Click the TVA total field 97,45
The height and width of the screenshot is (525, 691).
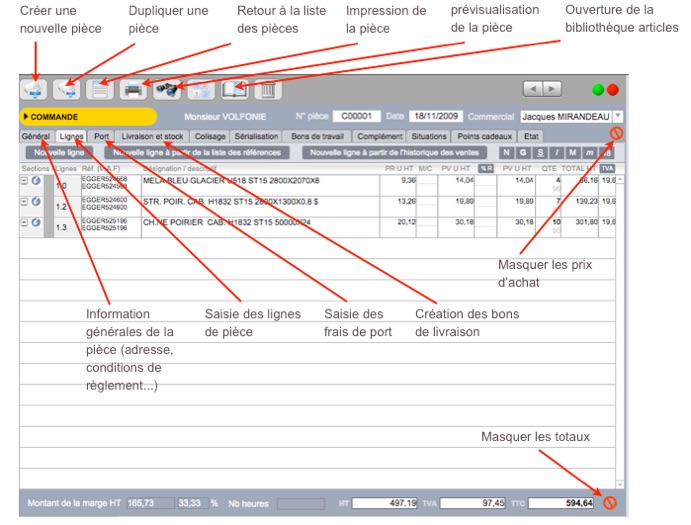point(472,503)
